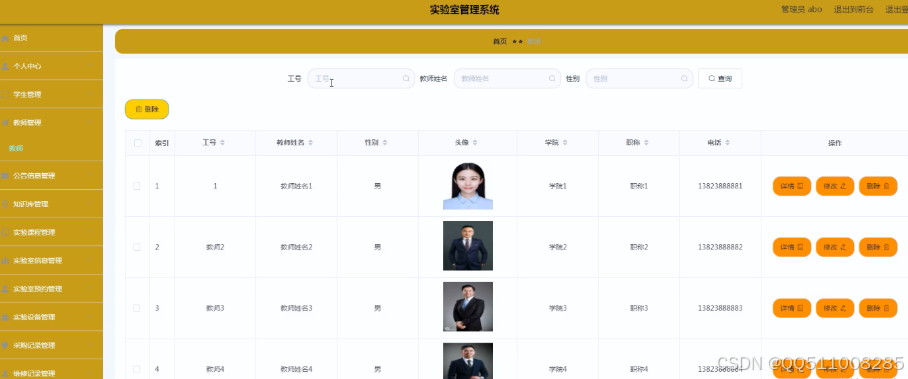Open 详情 for row 教师姓名1
Screen dimensions: 908x379
pyautogui.click(x=792, y=186)
